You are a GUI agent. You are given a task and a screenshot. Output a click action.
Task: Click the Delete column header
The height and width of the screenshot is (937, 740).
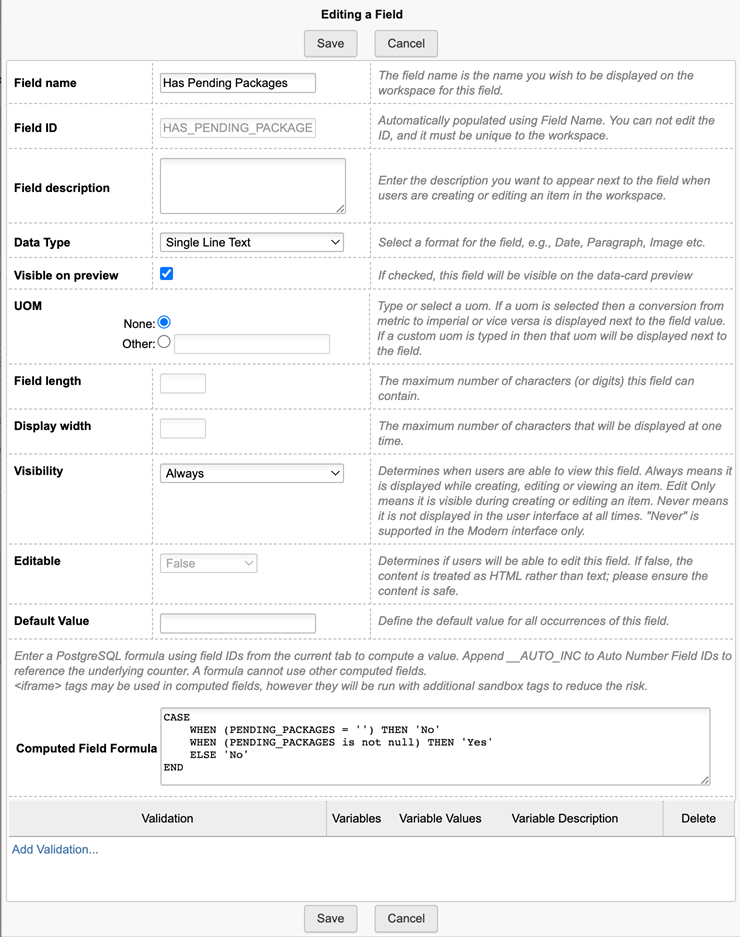(698, 819)
